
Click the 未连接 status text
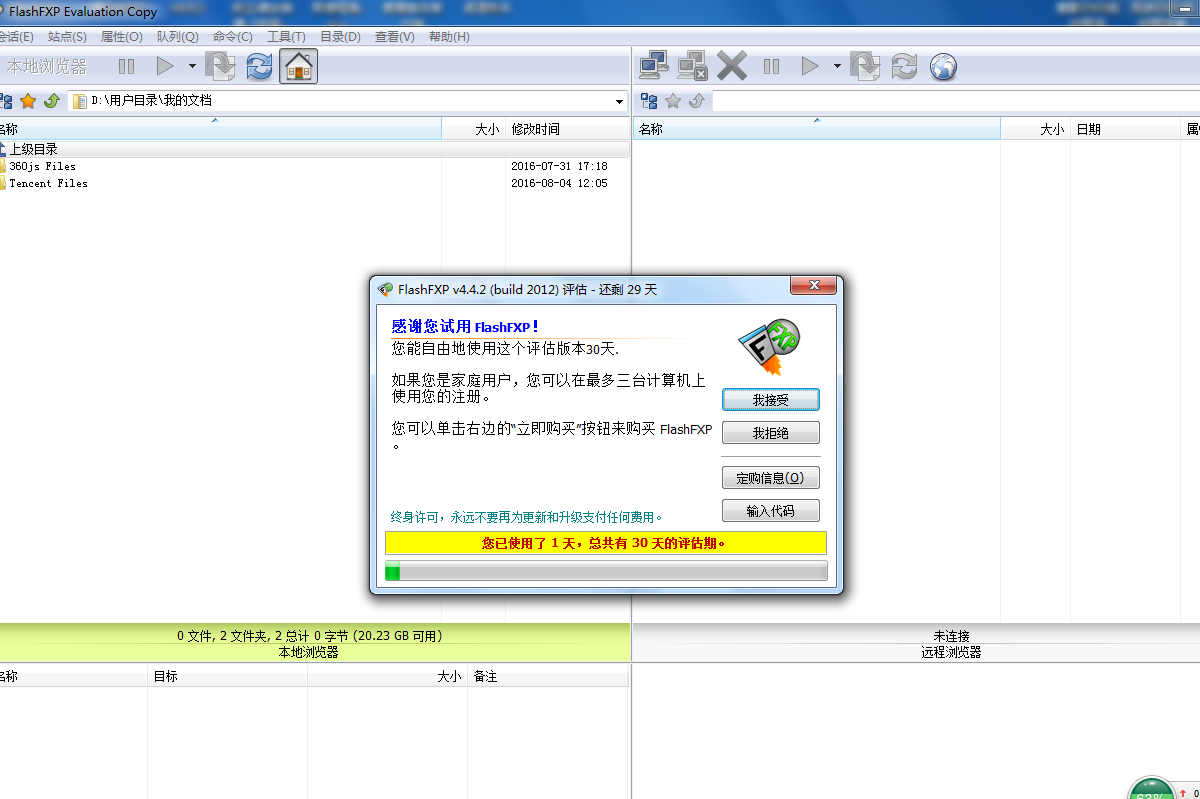[951, 636]
